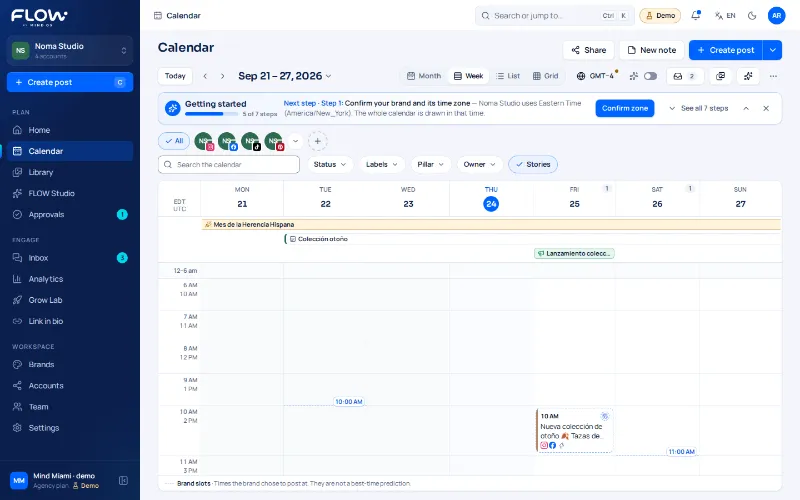
Task: Launch FLOW Studio from sidebar
Action: tap(70, 193)
